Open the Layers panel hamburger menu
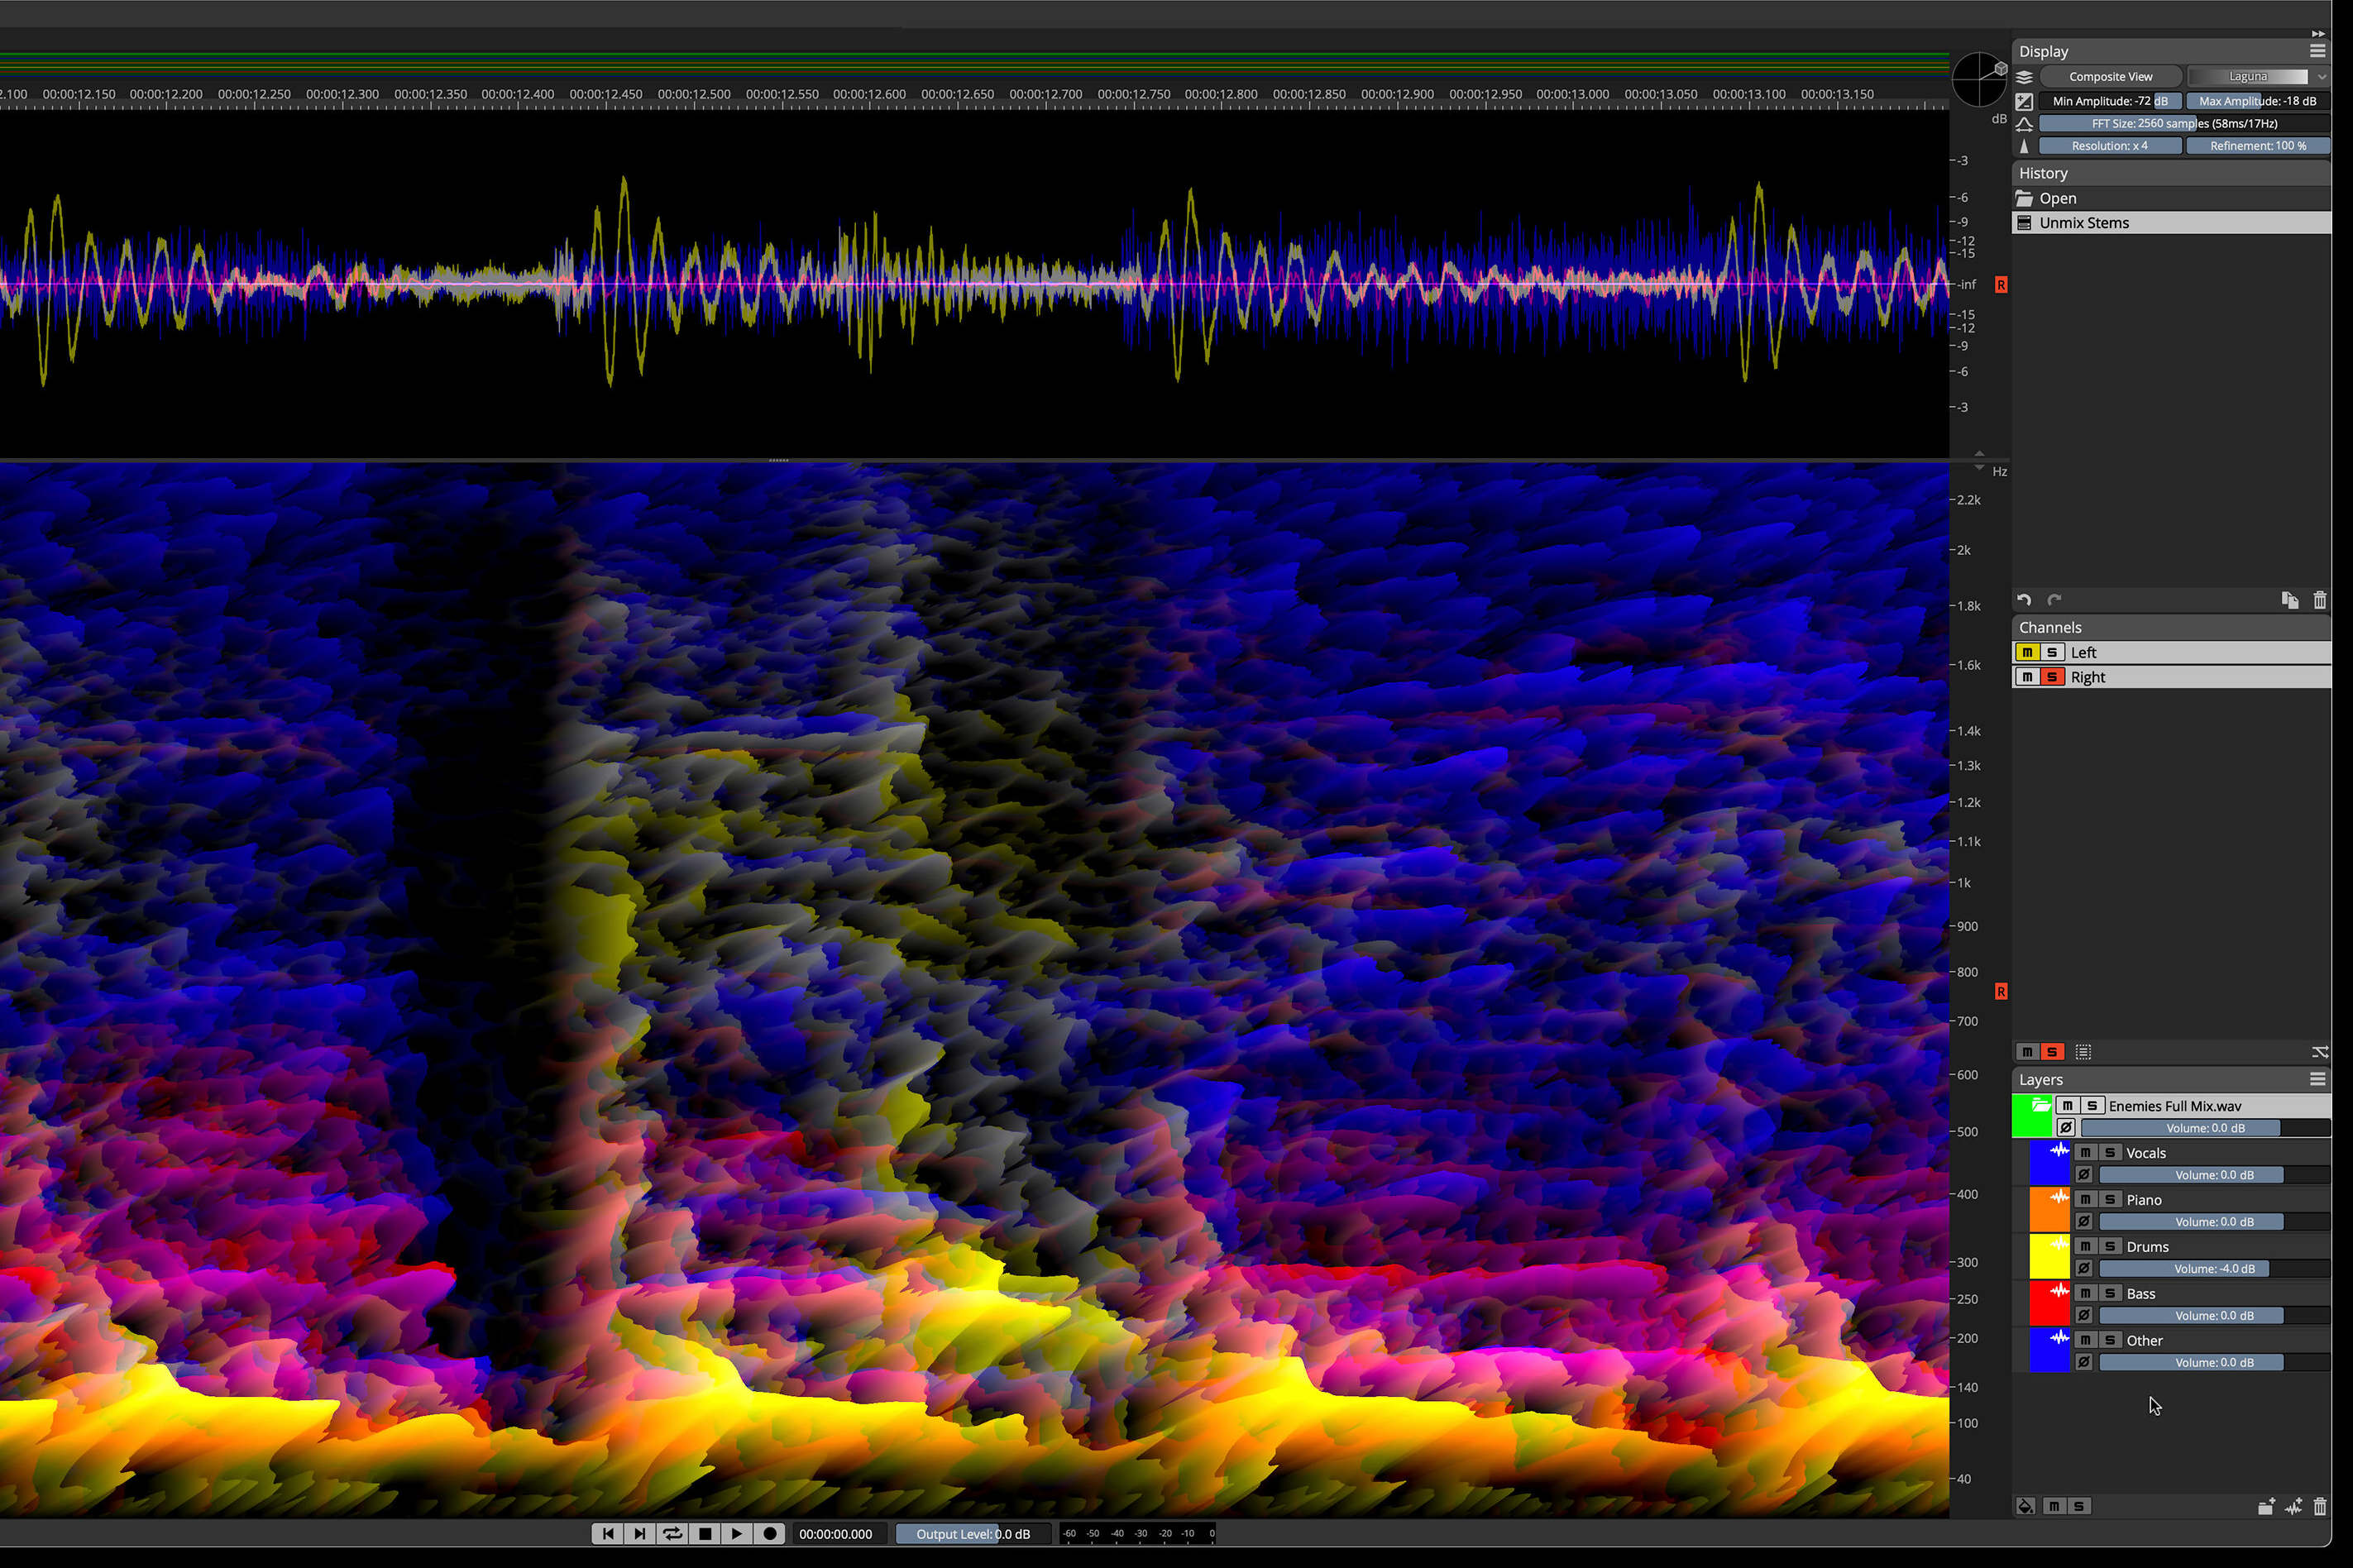The image size is (2353, 1568). pos(2317,1080)
